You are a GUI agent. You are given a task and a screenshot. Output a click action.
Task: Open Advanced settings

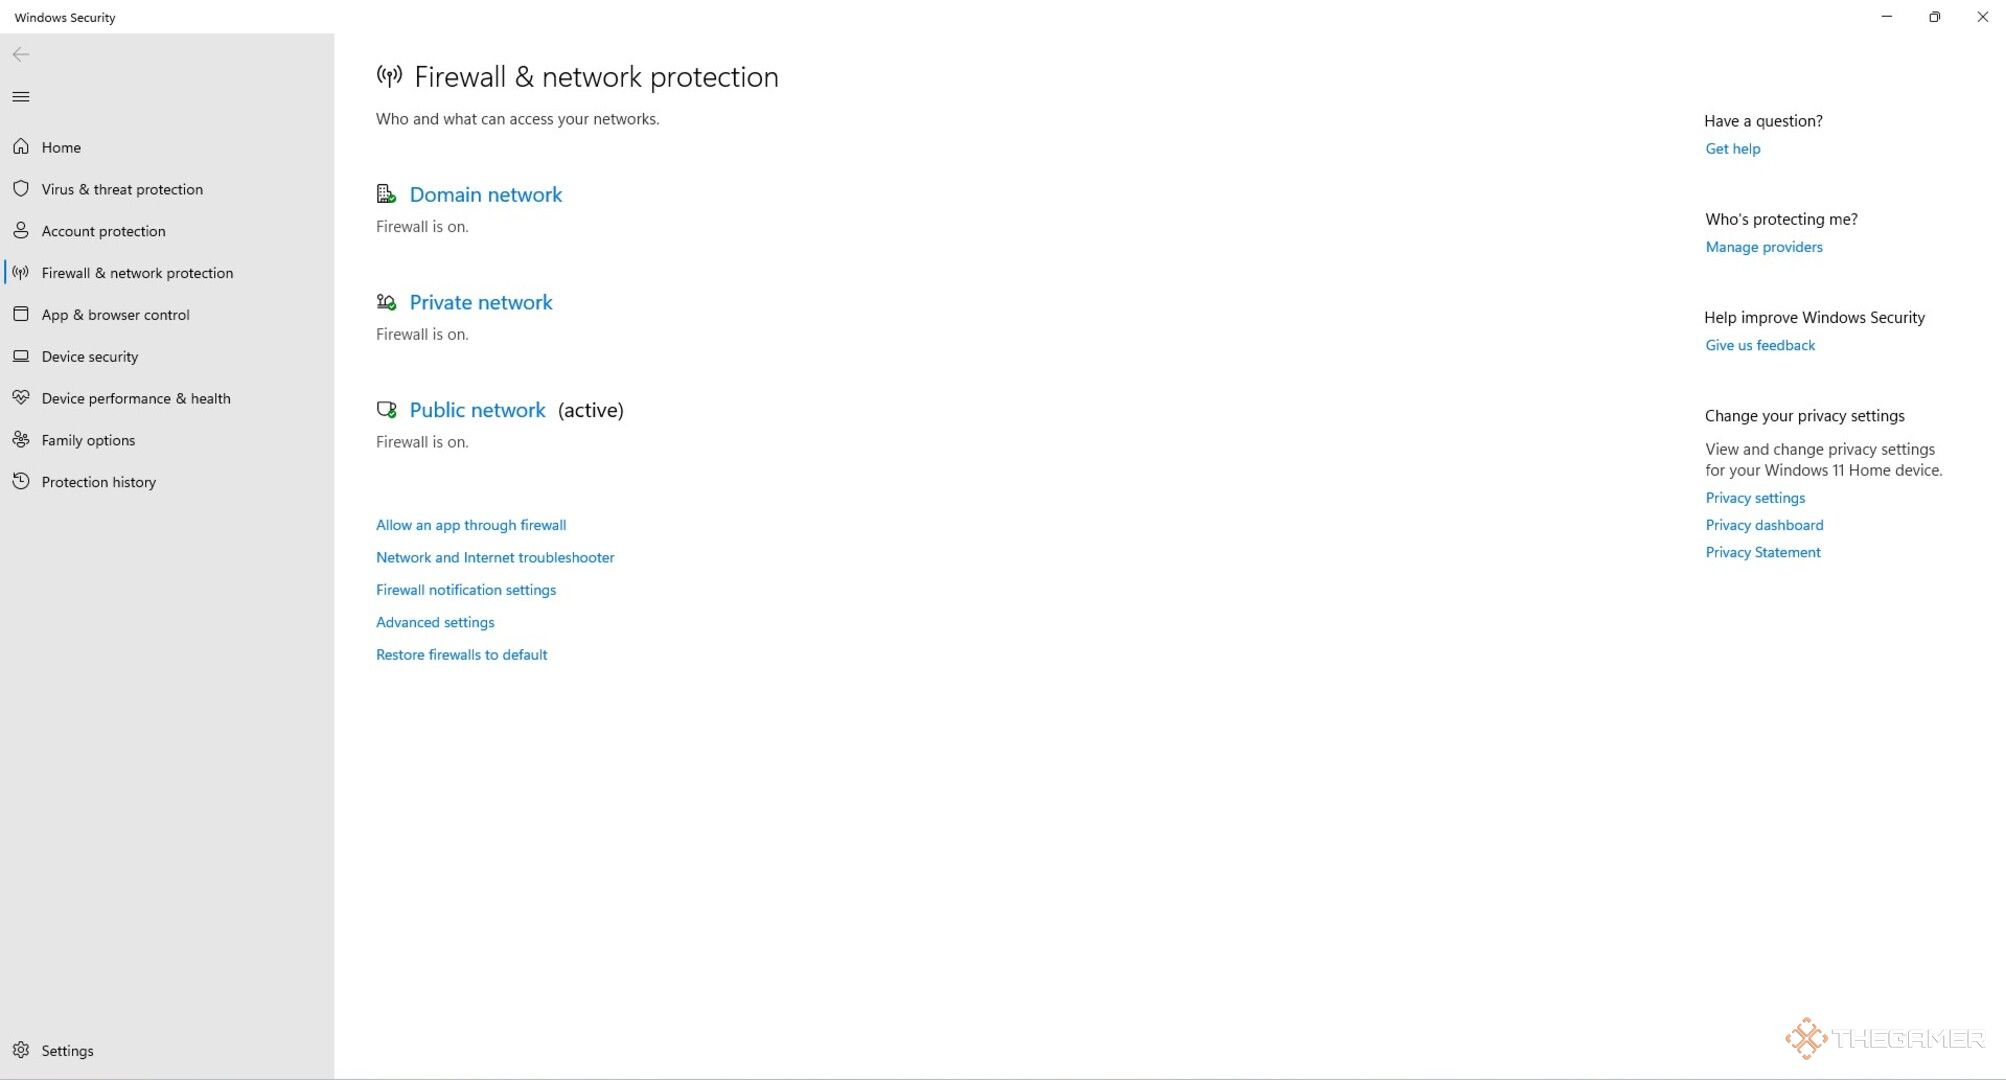pyautogui.click(x=436, y=621)
